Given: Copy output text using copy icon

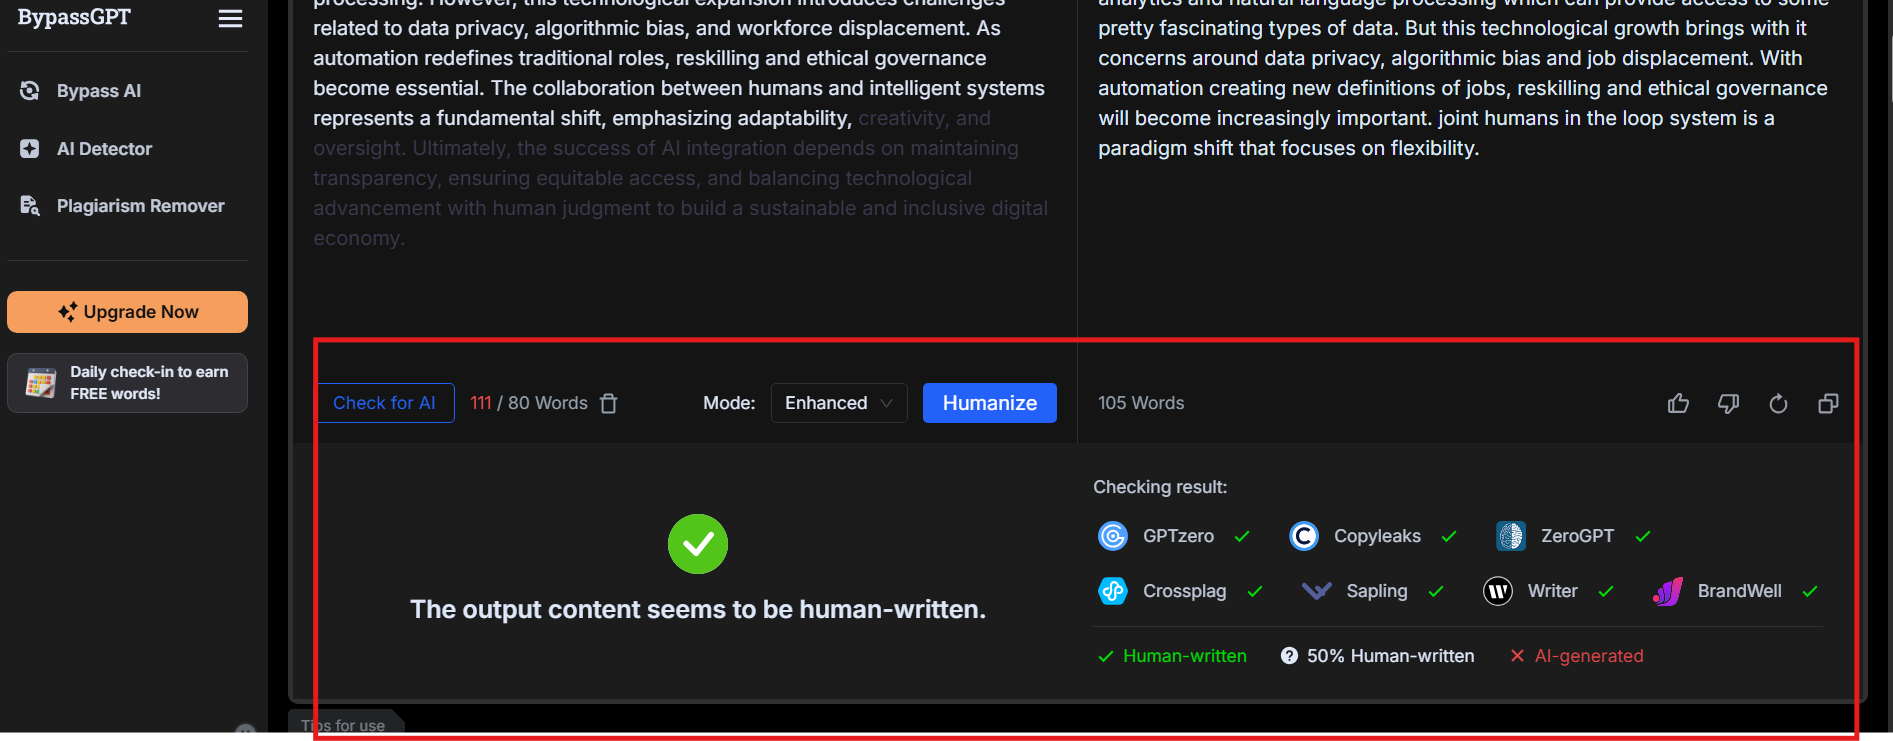Looking at the screenshot, I should coord(1828,403).
